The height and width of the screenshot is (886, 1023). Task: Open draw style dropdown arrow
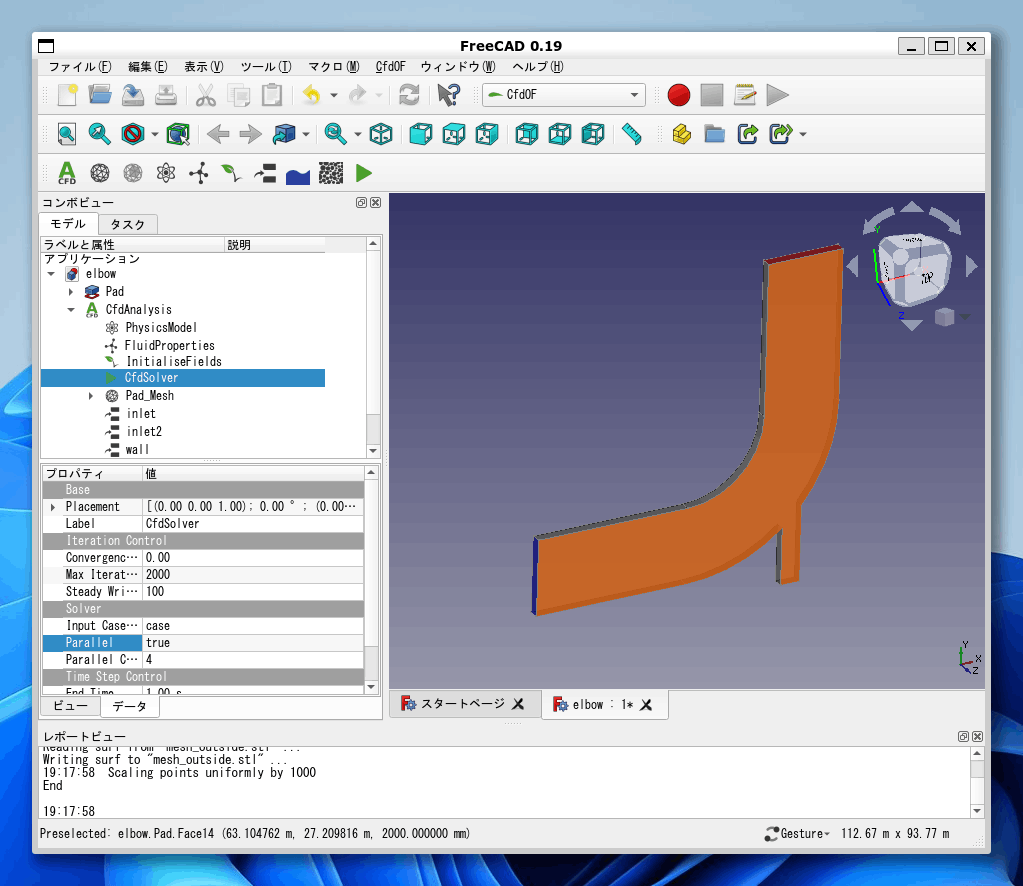[155, 134]
